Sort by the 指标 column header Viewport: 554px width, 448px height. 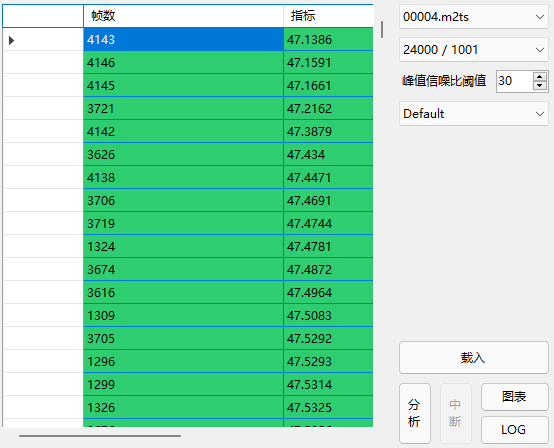click(328, 16)
